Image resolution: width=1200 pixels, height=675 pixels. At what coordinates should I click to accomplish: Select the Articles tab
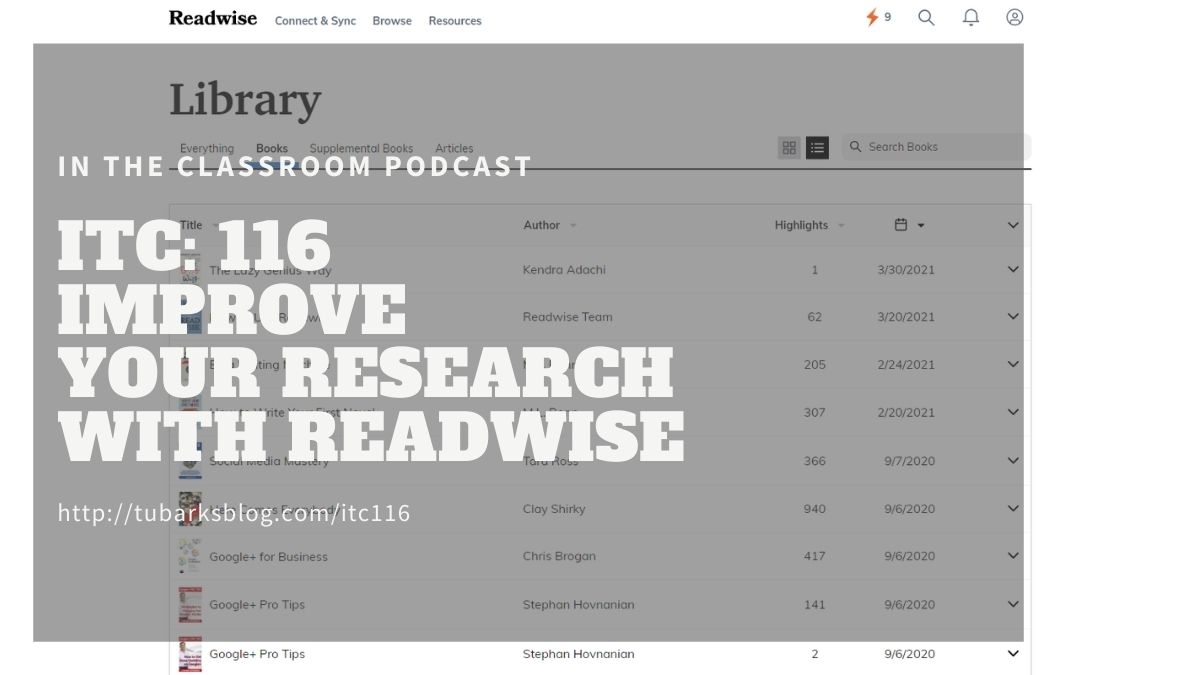(454, 148)
